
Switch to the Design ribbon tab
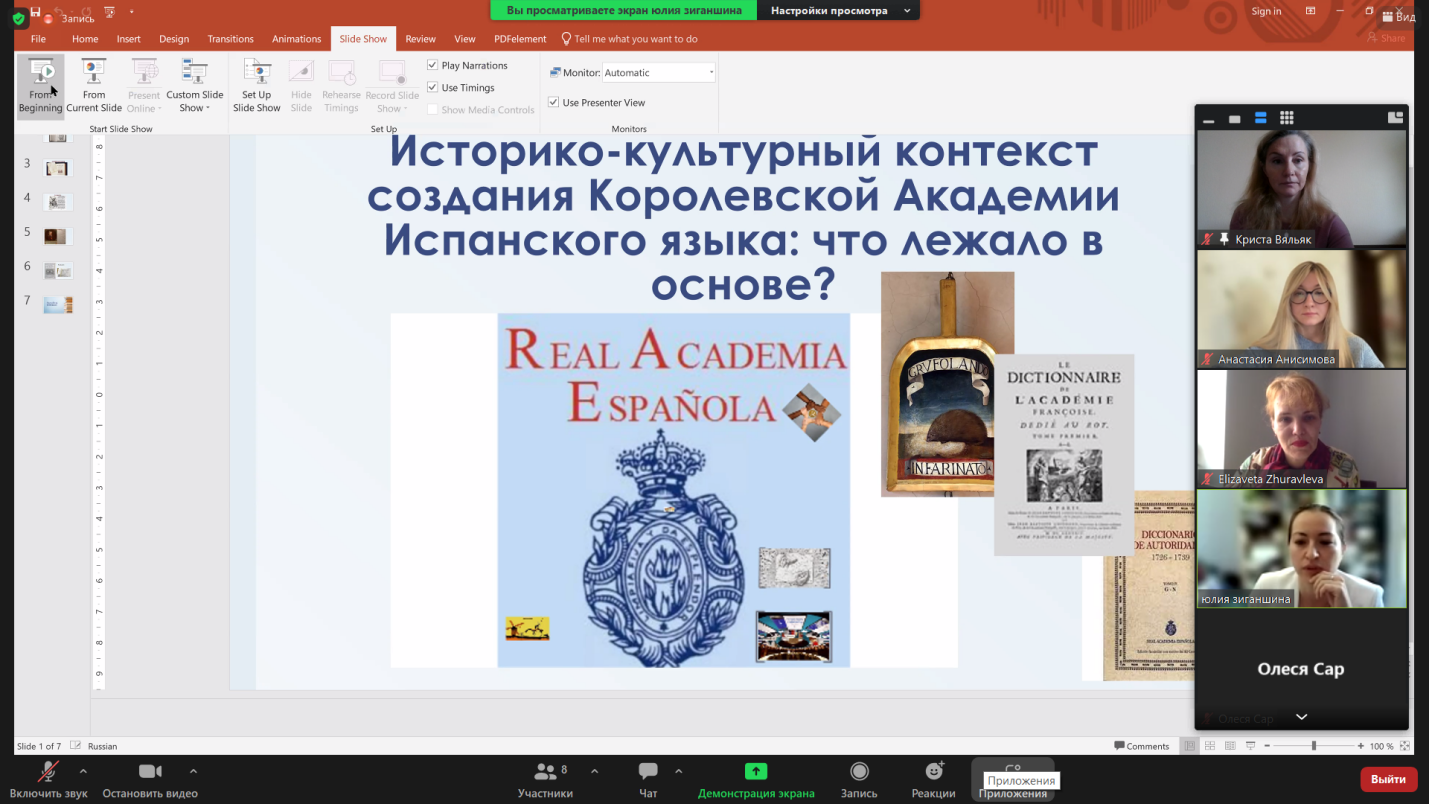[174, 39]
